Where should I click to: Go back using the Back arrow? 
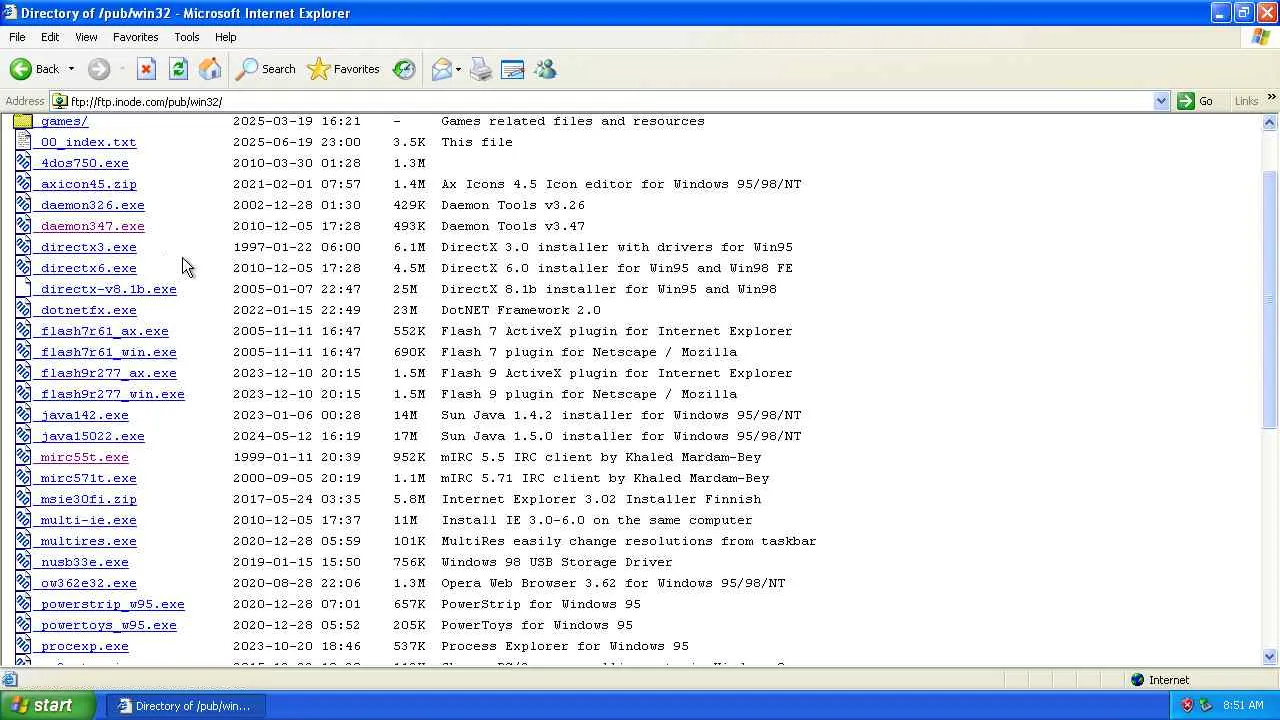tap(34, 69)
